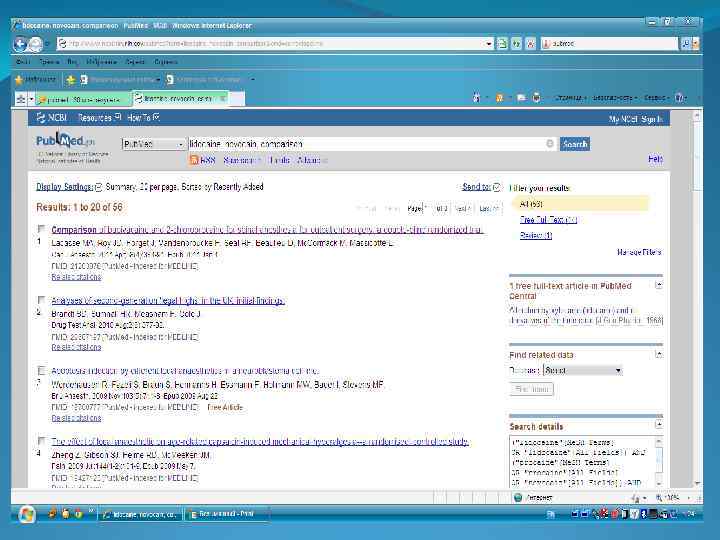Stop loading with the red X icon

coord(531,44)
